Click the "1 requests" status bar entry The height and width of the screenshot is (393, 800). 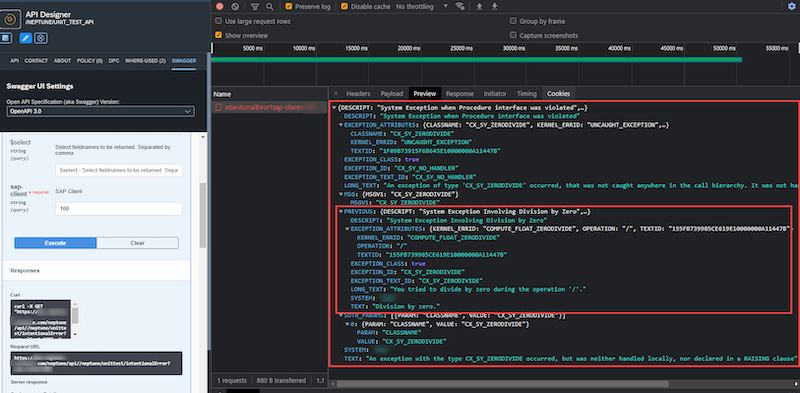click(232, 380)
